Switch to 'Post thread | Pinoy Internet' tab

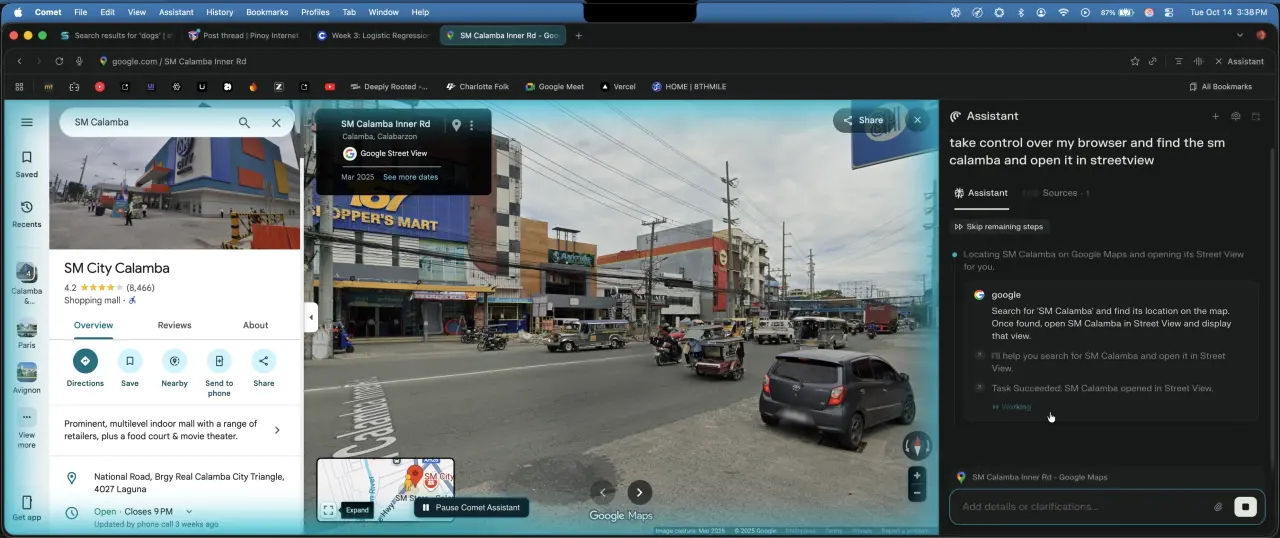[x=244, y=35]
